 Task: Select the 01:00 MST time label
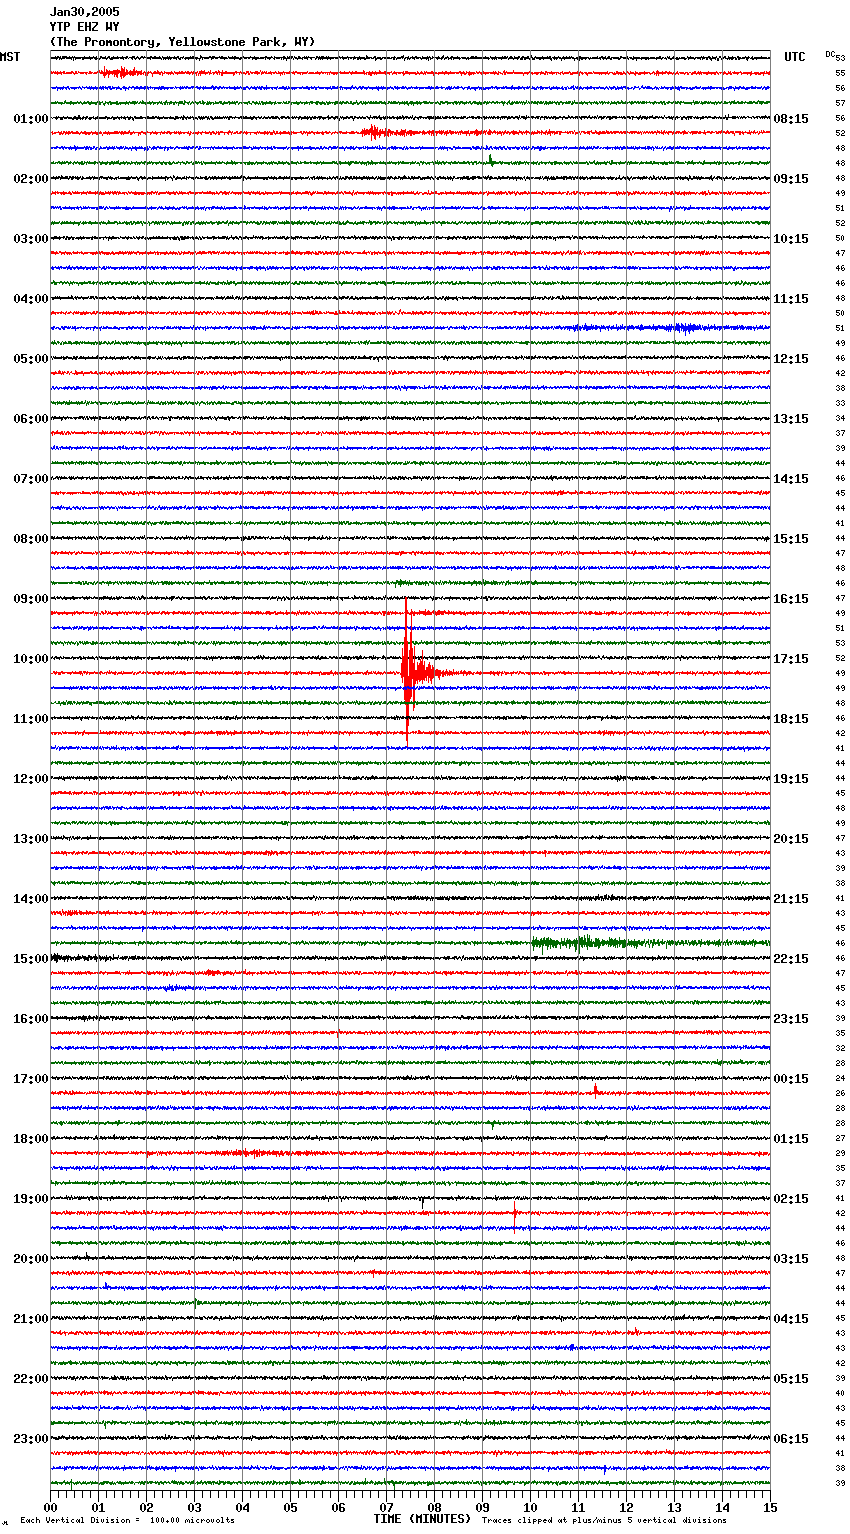[31, 119]
